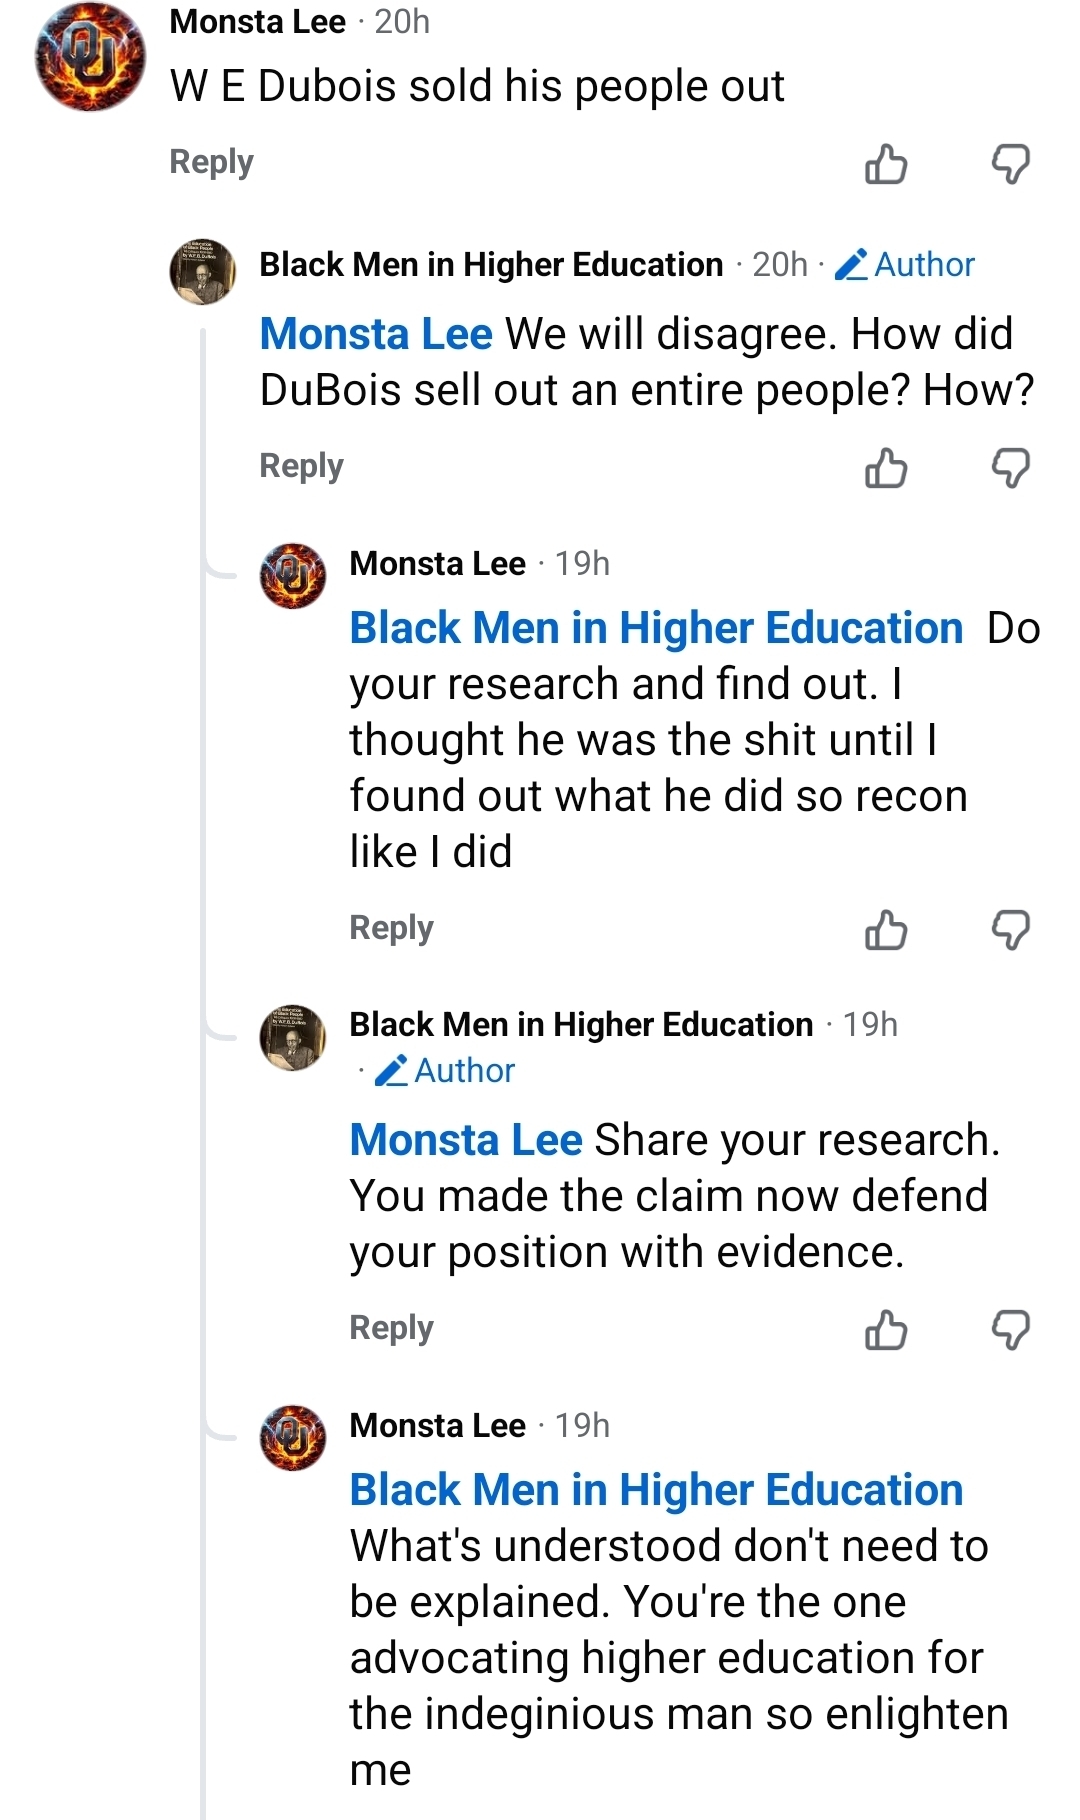Dislike the "Do your research" reply

tap(1010, 930)
